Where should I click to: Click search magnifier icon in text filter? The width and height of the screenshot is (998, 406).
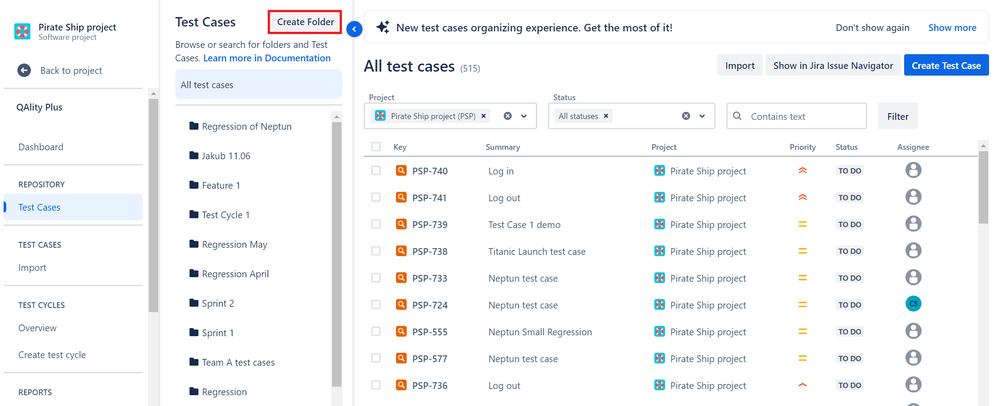[x=738, y=116]
